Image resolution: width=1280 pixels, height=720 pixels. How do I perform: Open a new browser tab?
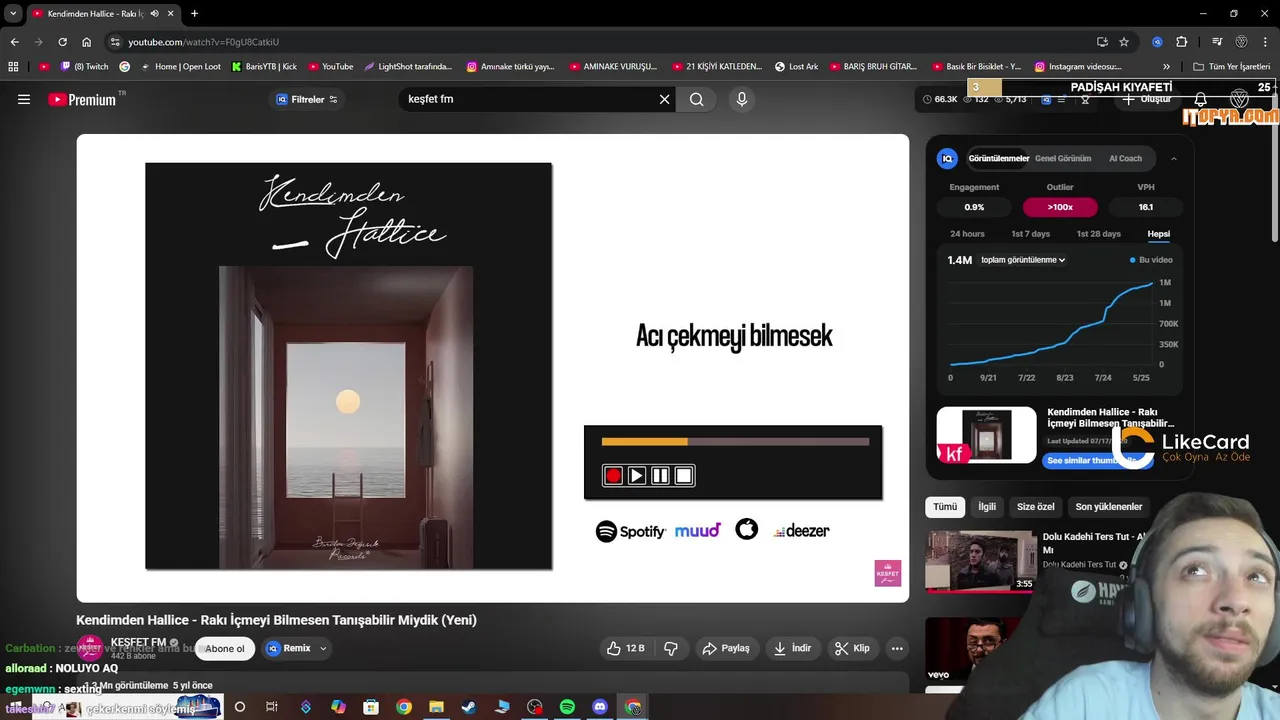pyautogui.click(x=194, y=14)
